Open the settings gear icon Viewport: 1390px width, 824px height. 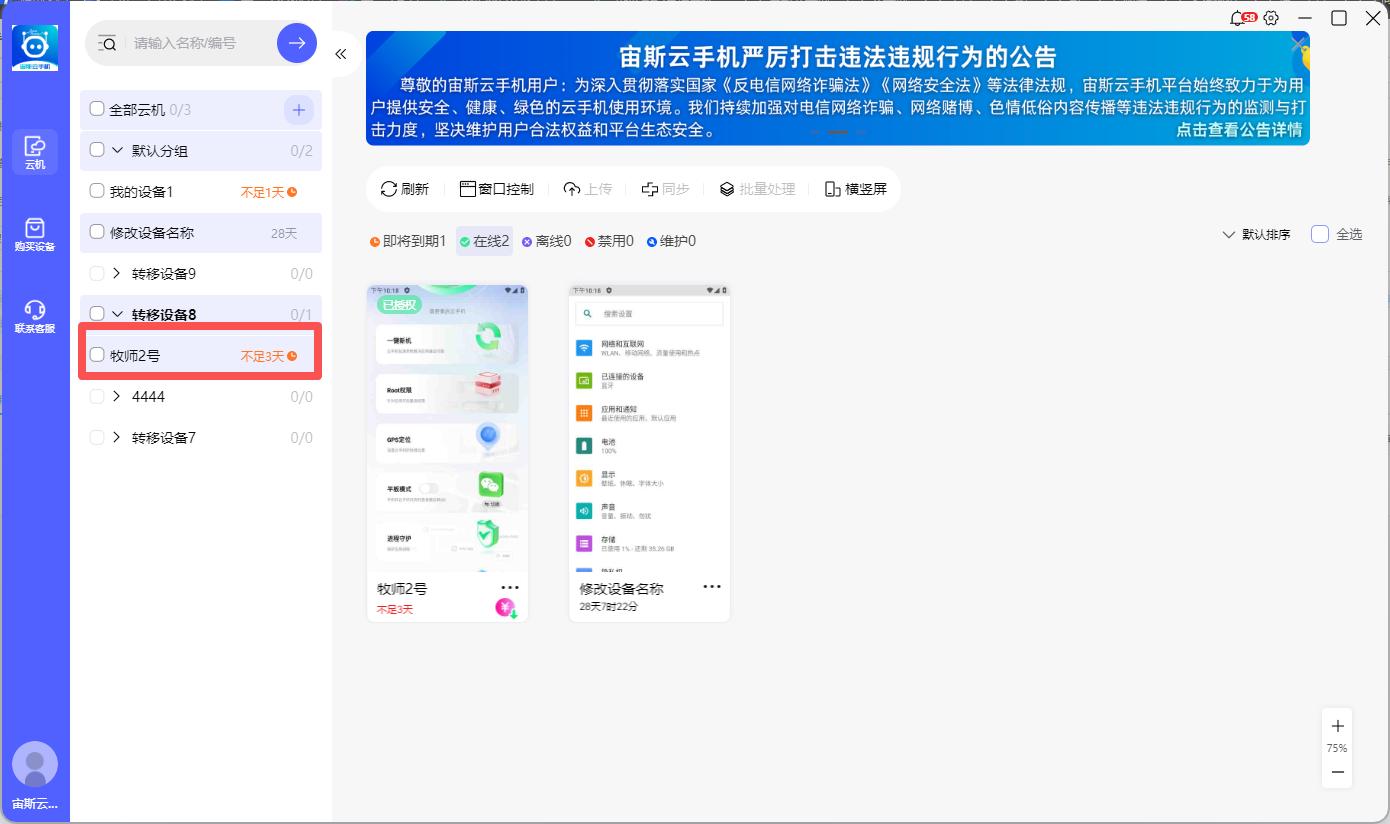pos(1272,18)
